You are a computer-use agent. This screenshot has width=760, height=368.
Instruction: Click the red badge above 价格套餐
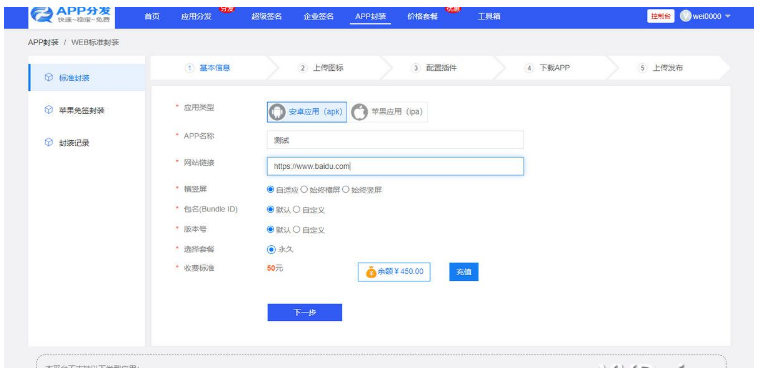click(x=452, y=9)
